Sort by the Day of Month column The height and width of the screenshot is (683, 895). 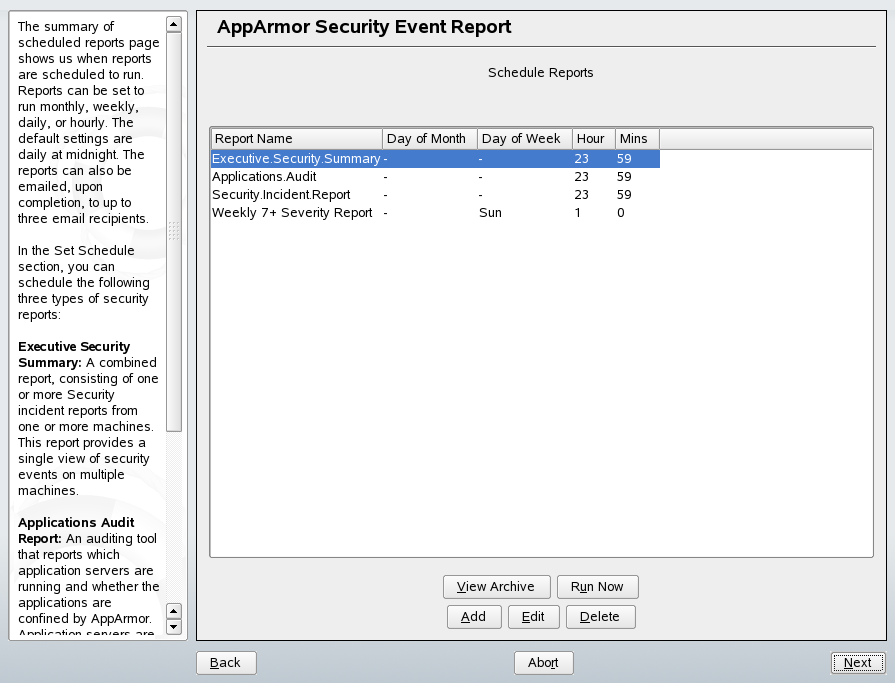coord(428,138)
